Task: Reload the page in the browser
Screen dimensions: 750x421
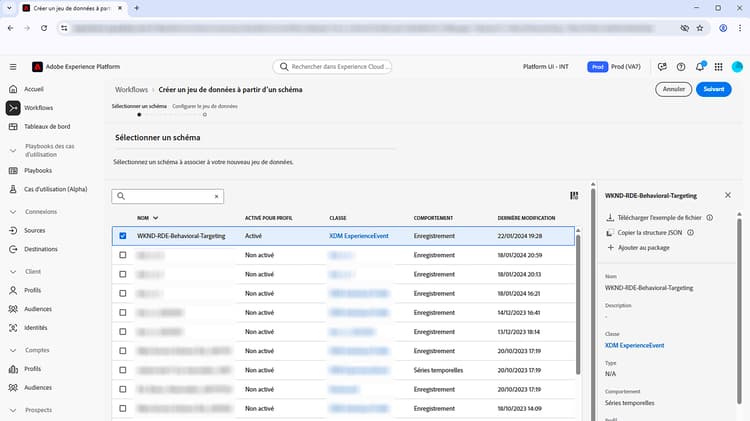Action: tap(44, 28)
